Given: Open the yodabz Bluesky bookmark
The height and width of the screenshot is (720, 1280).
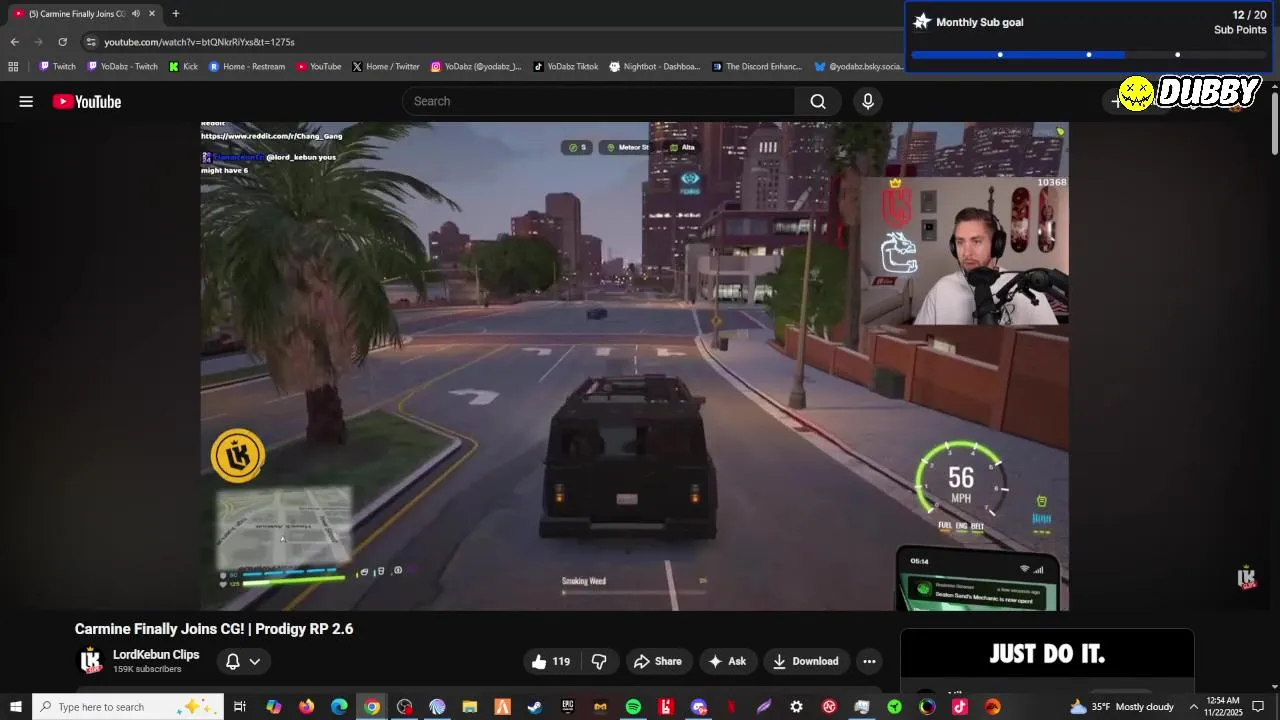Looking at the screenshot, I should [858, 67].
